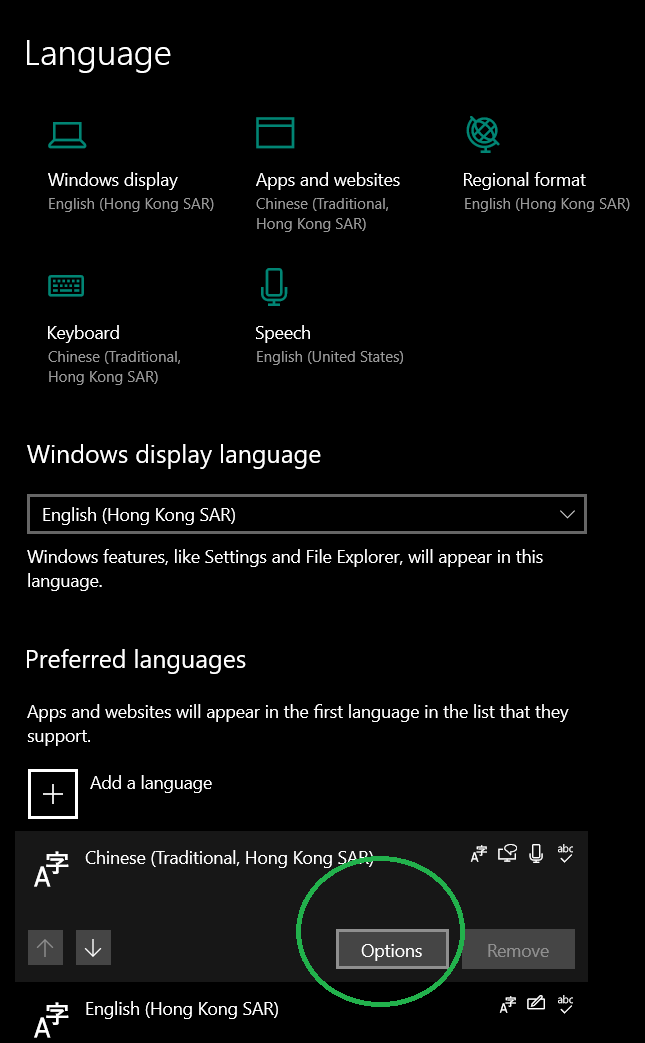Click the Speech microphone icon
645x1043 pixels.
tap(273, 287)
